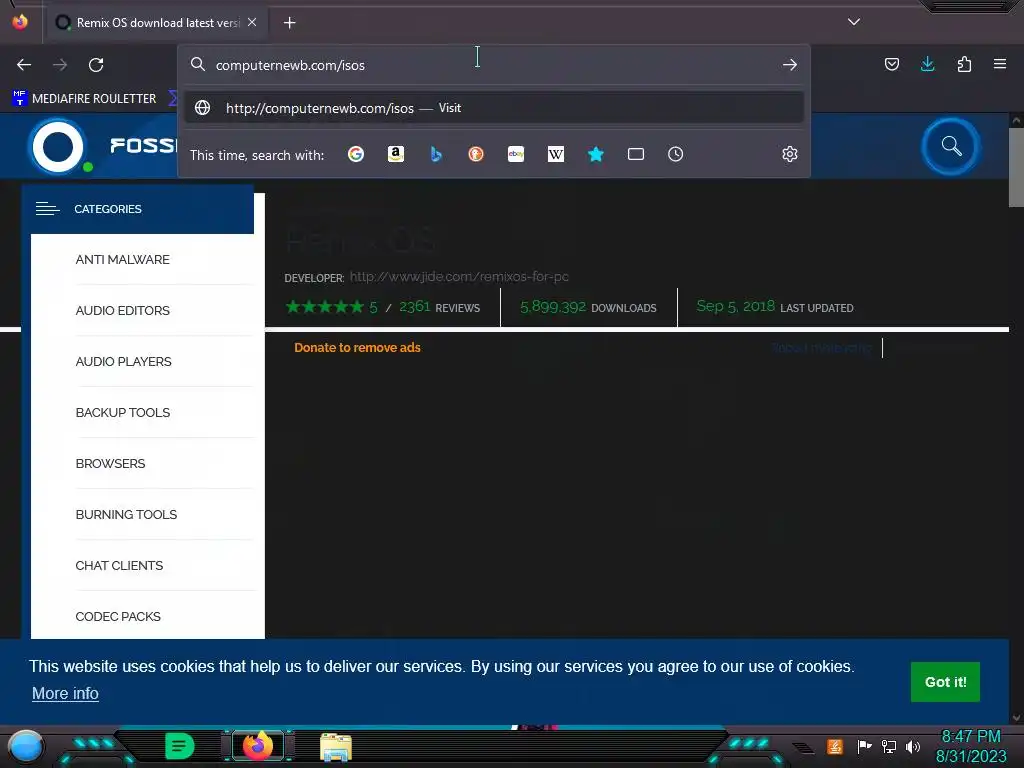
Task: Select the Remix OS download tab
Action: pyautogui.click(x=157, y=23)
